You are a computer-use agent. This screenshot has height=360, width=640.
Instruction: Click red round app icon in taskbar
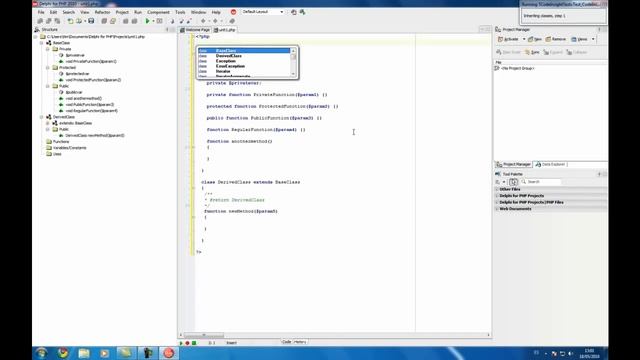(x=168, y=353)
